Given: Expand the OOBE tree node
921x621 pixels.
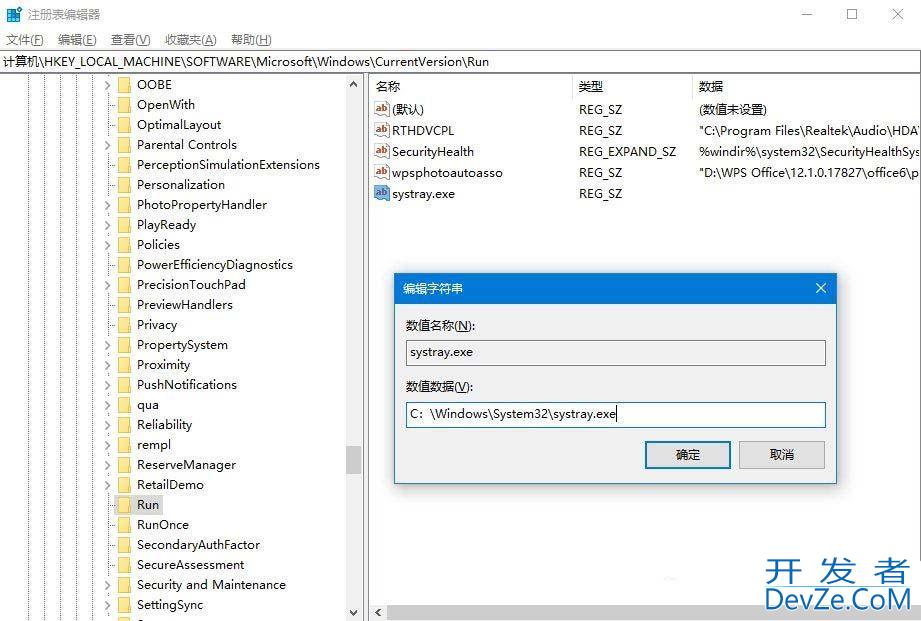Looking at the screenshot, I should 107,85.
